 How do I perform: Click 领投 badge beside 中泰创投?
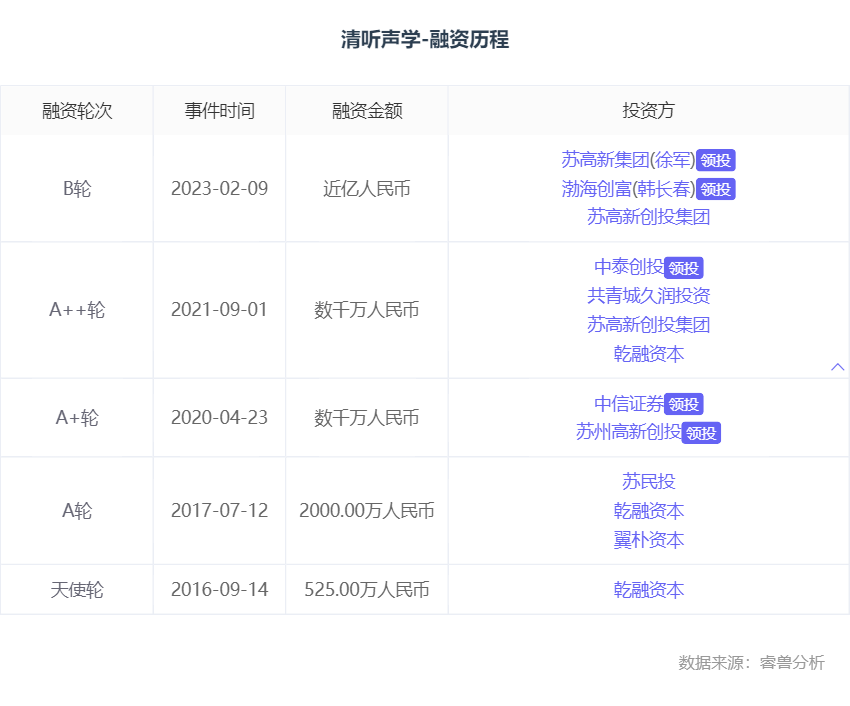684,268
